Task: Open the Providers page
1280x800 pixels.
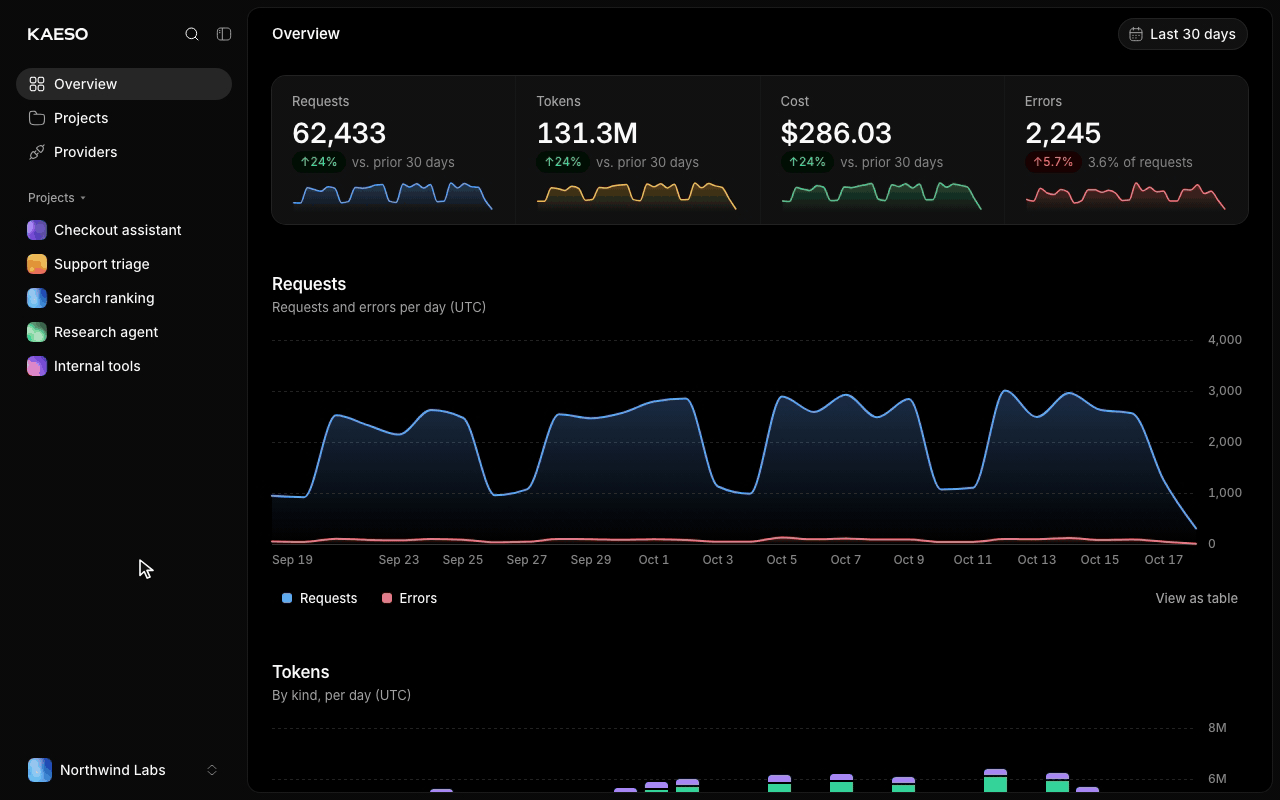Action: tap(124, 152)
